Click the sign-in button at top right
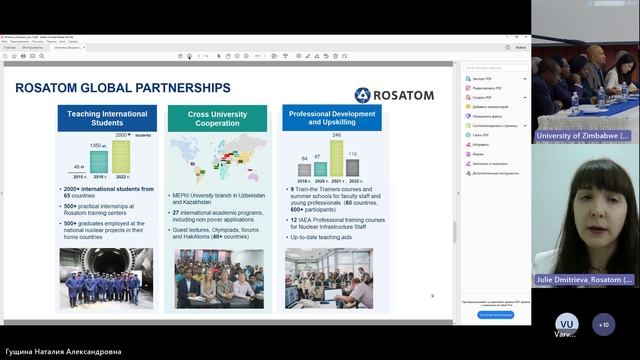Viewport: 640px width, 360px height. (x=521, y=47)
